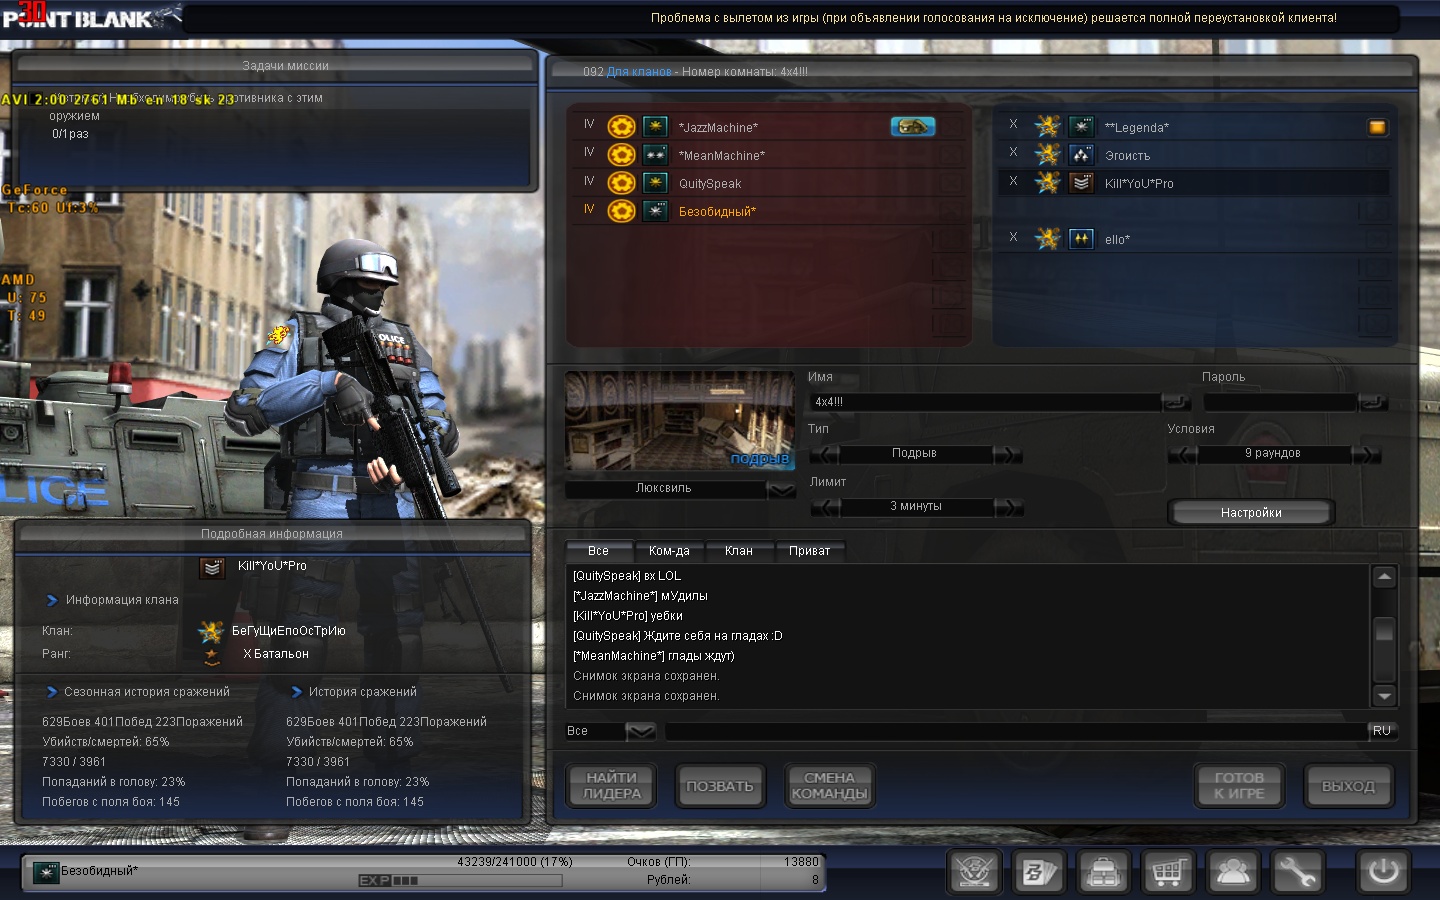Viewport: 1440px width, 900px height.
Task: Click the confirm icon beside the password field
Action: pyautogui.click(x=1374, y=402)
